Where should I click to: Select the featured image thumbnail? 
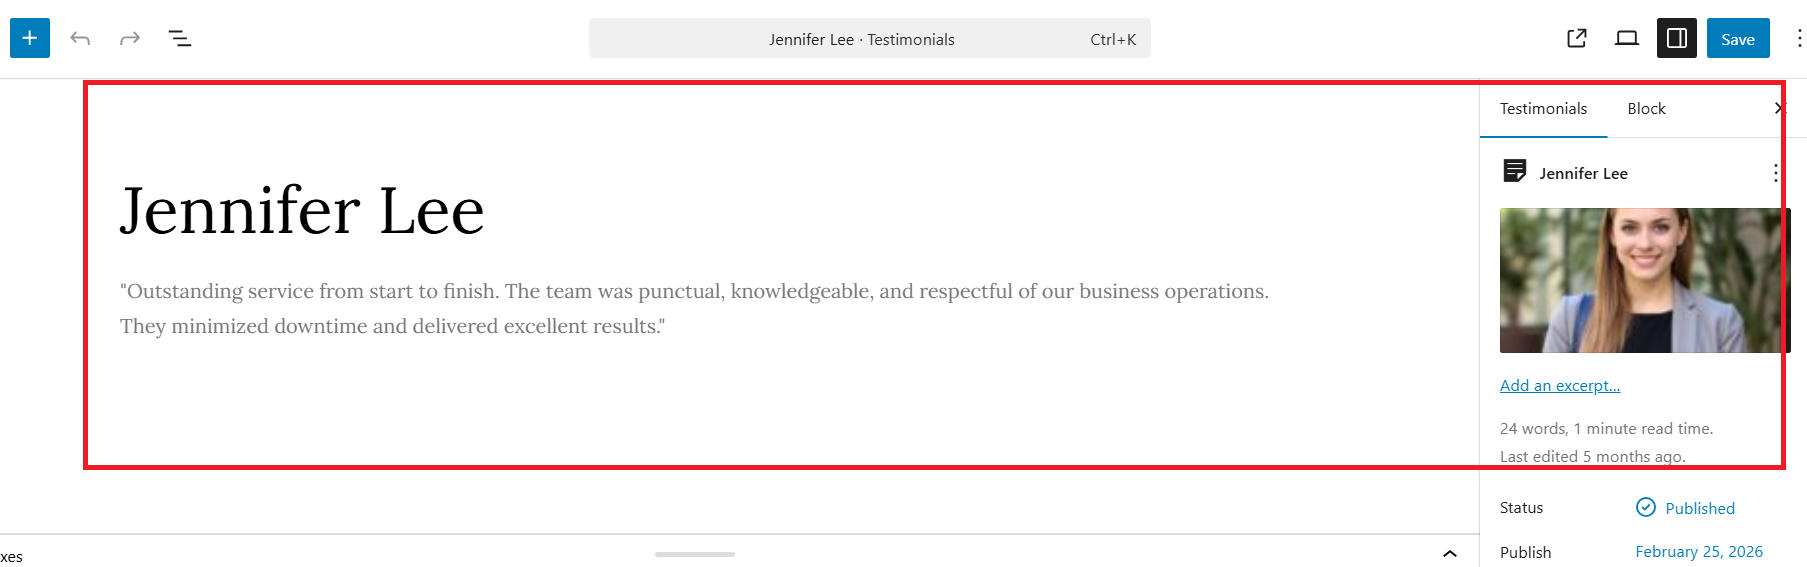pos(1645,280)
